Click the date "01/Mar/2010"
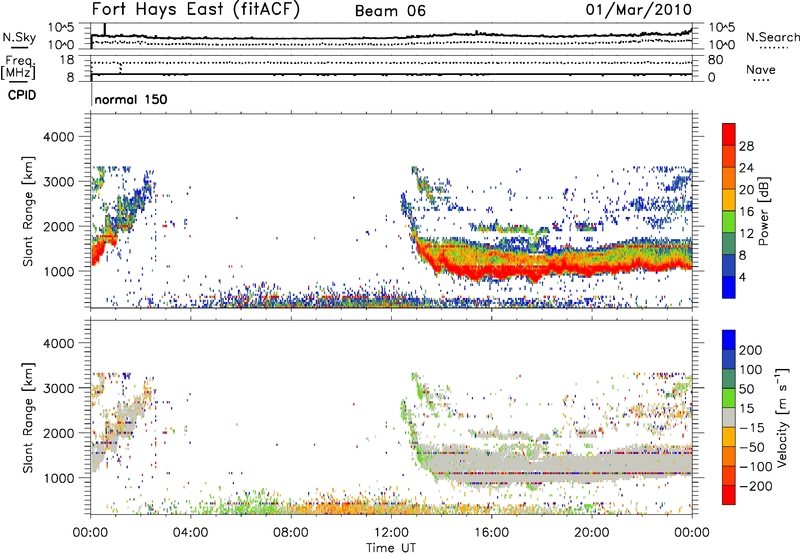Screen dimensions: 800x554 pyautogui.click(x=638, y=10)
